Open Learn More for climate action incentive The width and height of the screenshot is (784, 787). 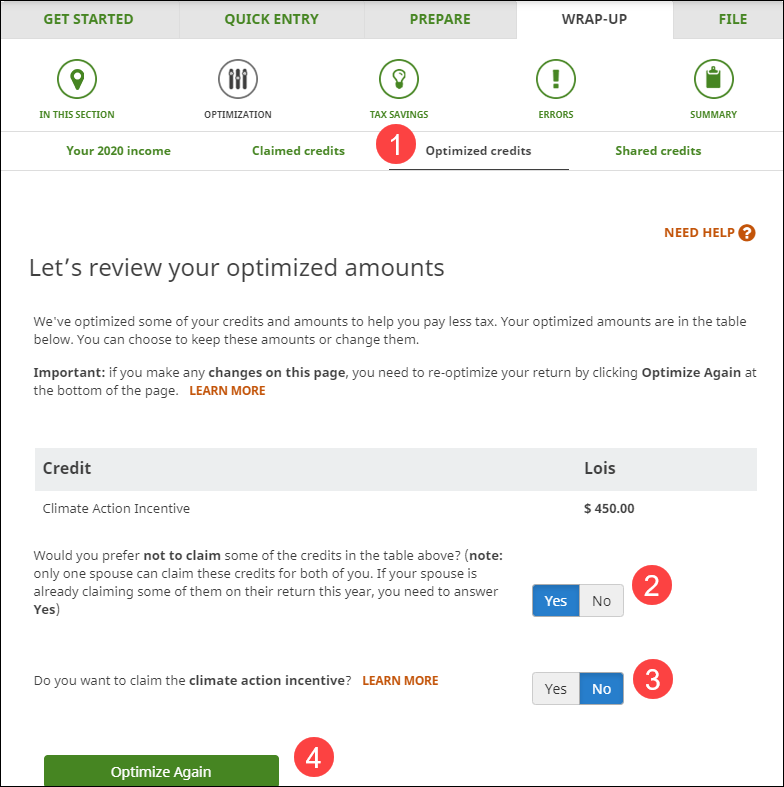[x=400, y=681]
